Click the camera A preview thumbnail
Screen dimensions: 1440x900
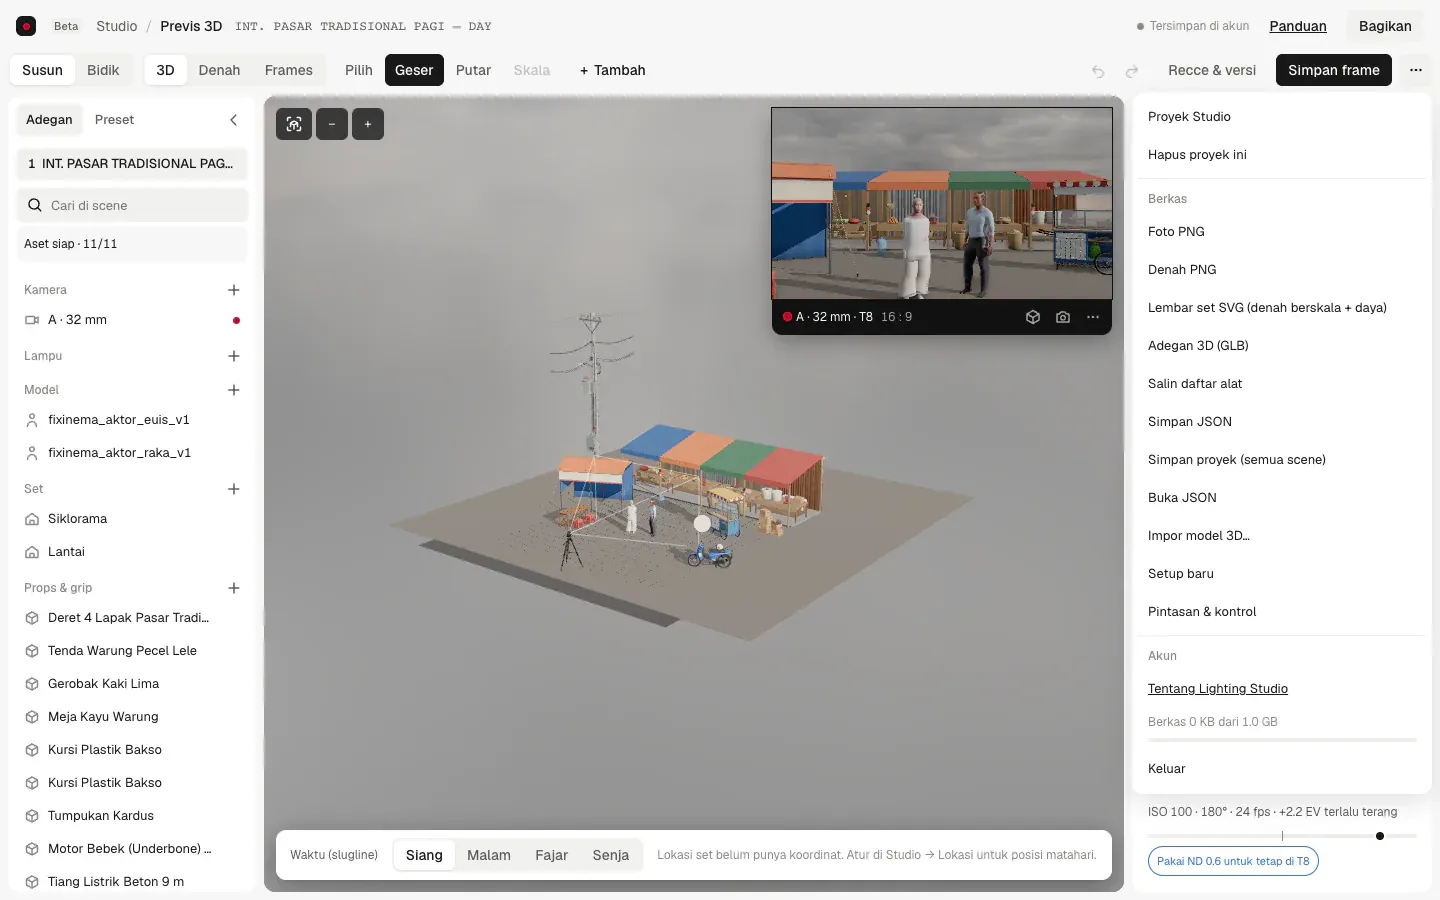click(x=942, y=204)
